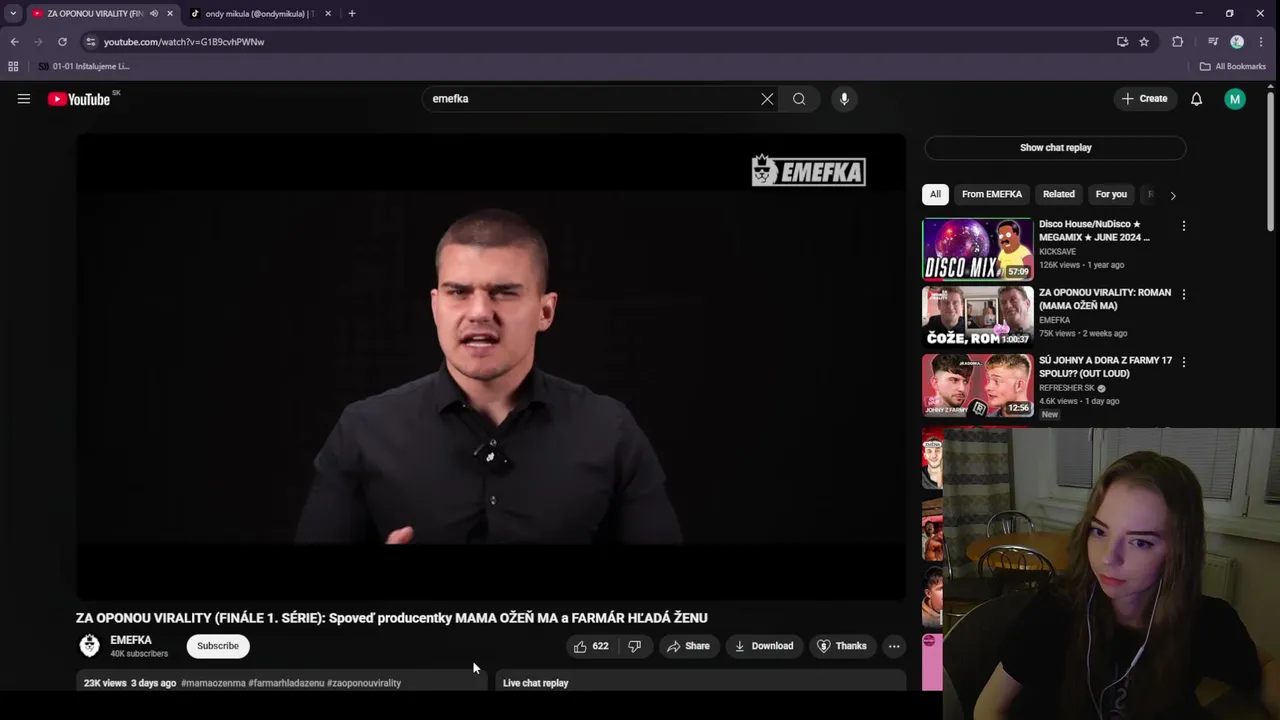Open the KICKSAVE channel name
Screen dimensions: 1280x720
pos(1057,252)
